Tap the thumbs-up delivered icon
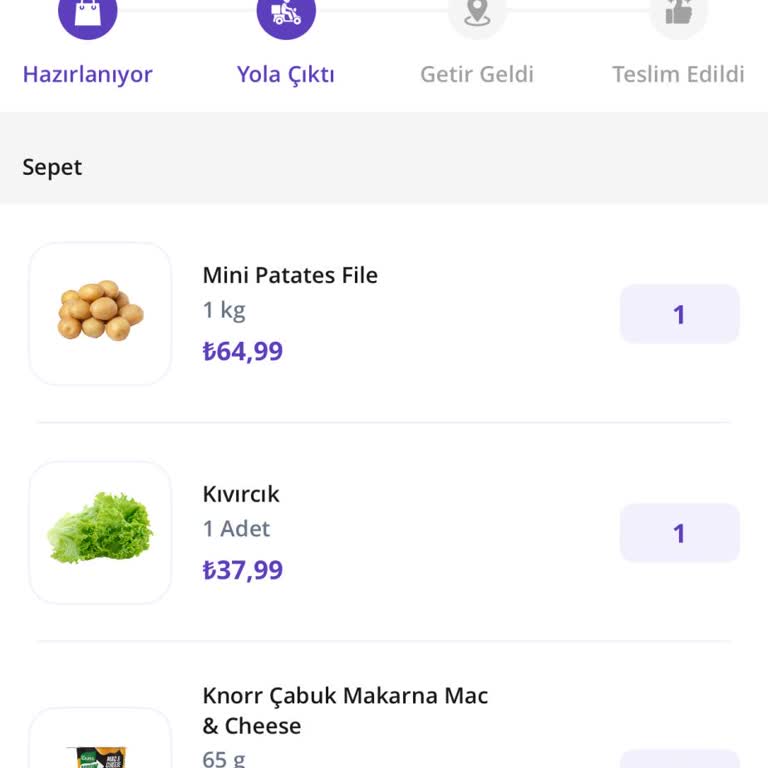 679,13
